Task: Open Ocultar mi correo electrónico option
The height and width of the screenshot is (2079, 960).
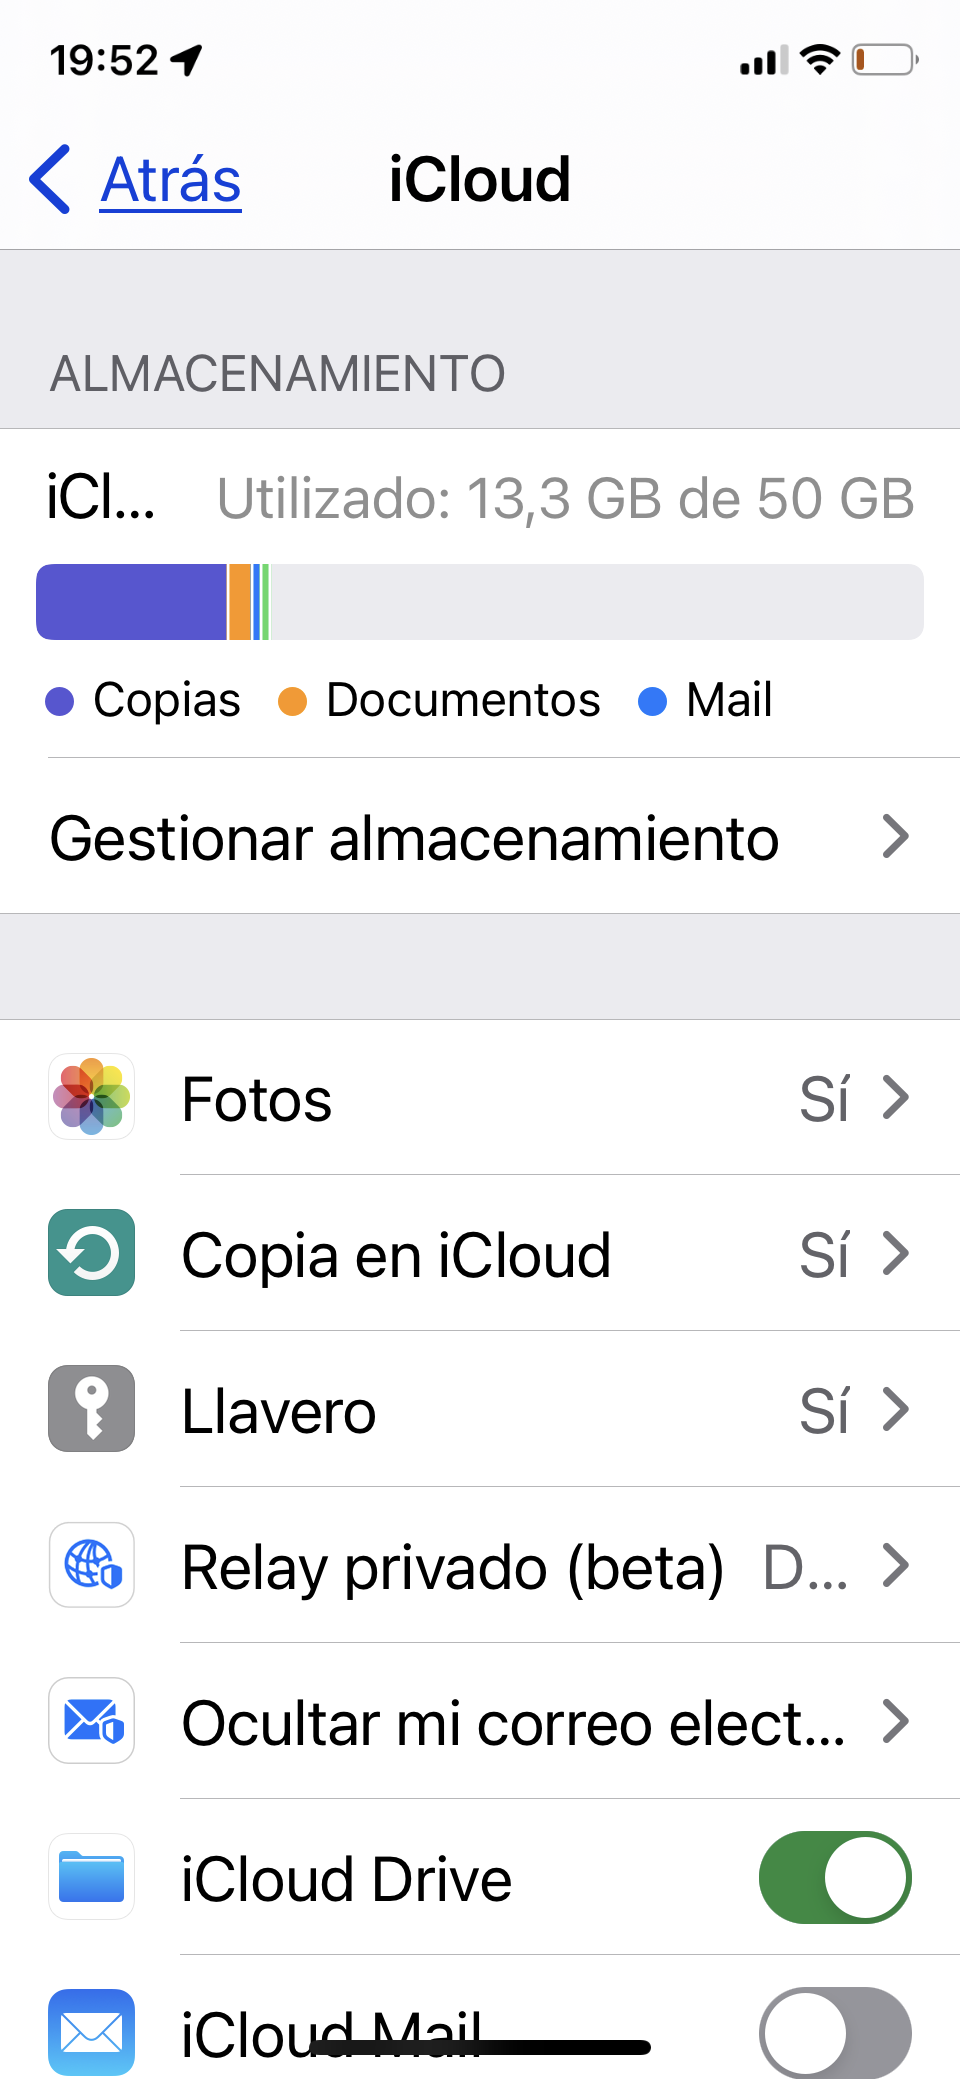Action: (512, 1723)
